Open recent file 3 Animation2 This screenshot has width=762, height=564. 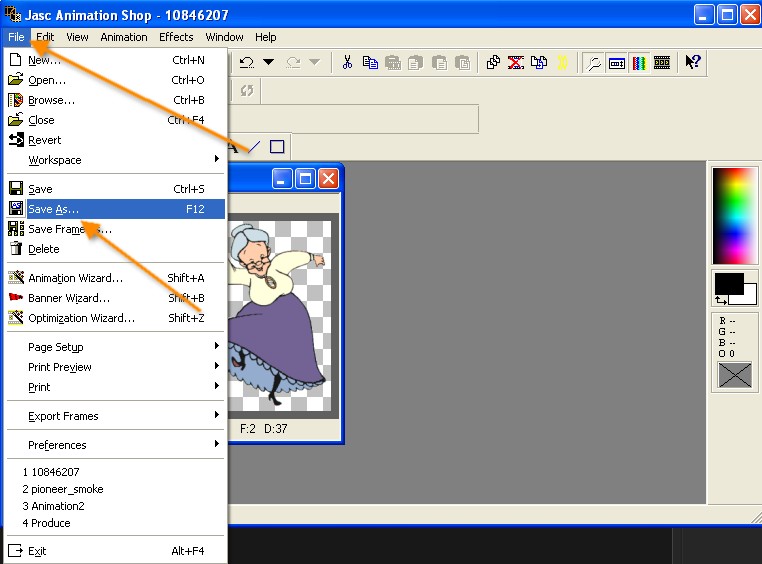pyautogui.click(x=116, y=506)
